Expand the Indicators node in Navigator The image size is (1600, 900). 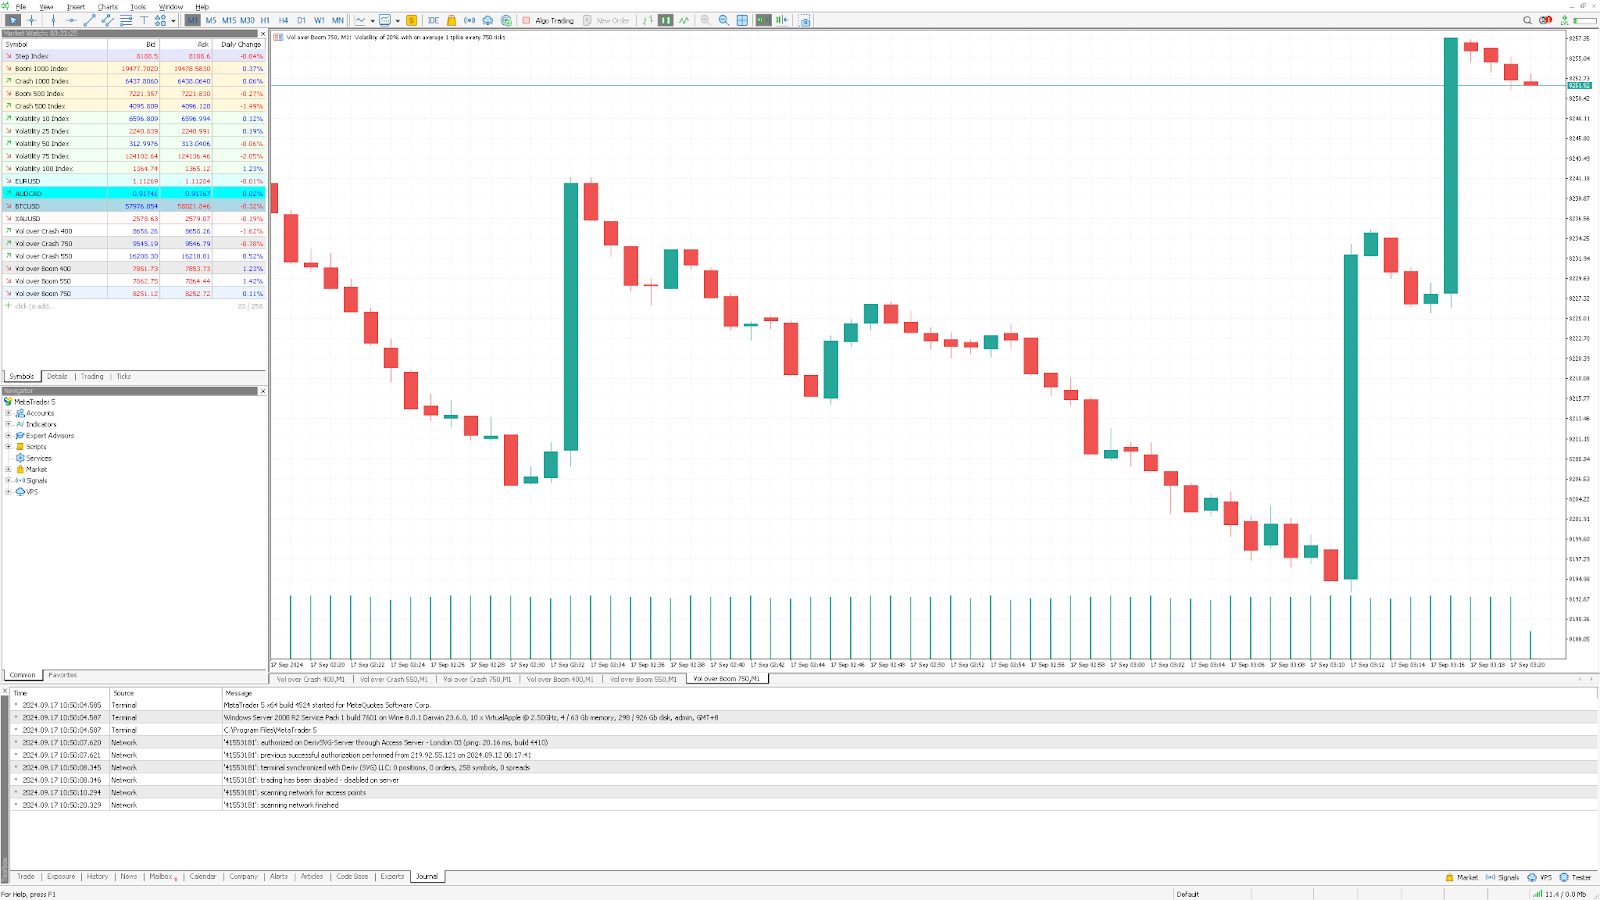7,424
